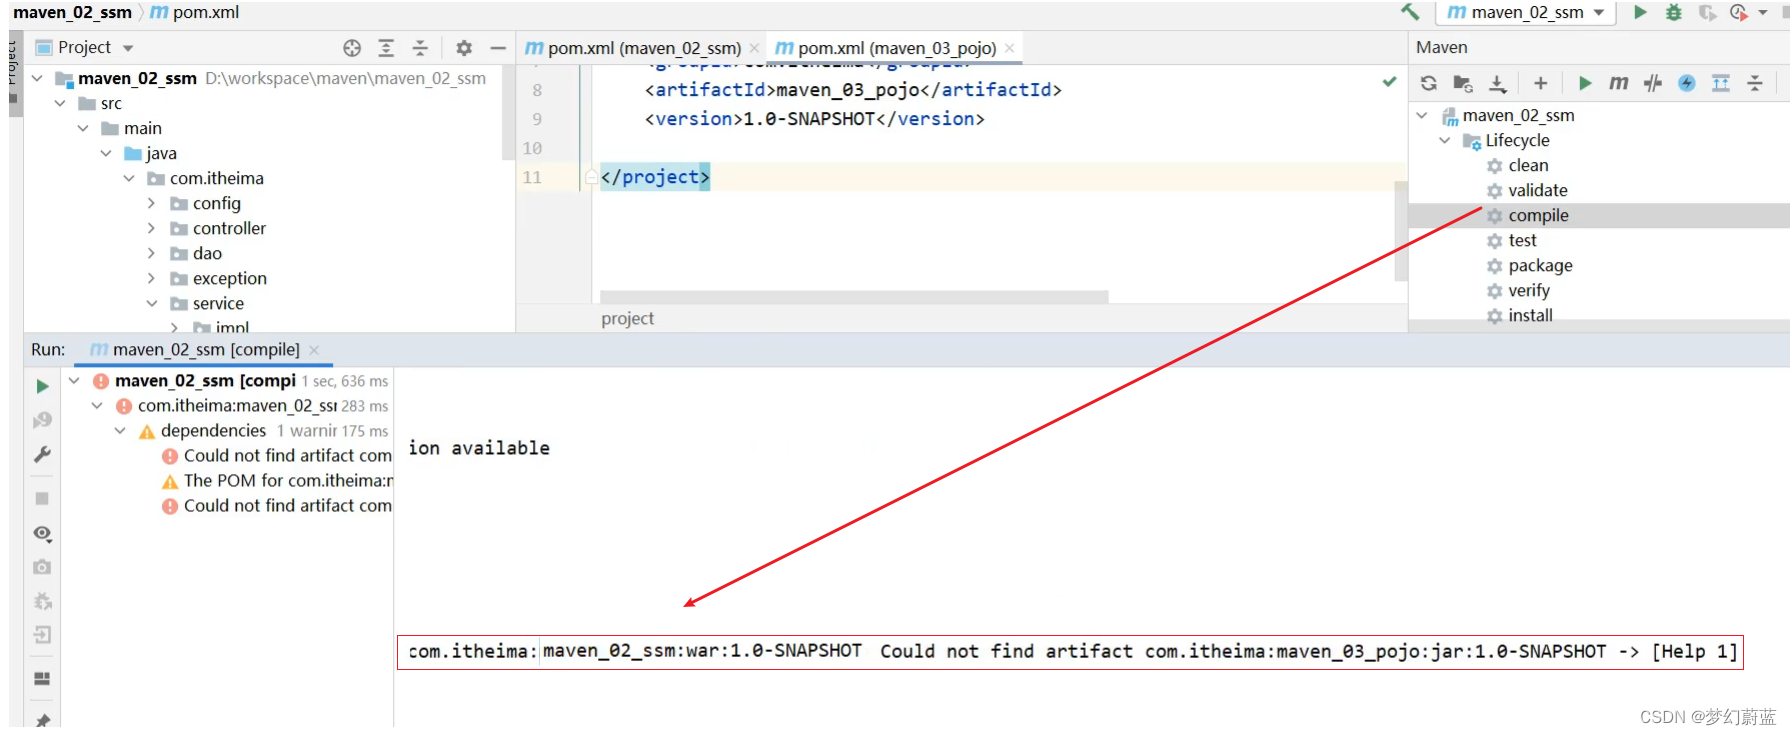The image size is (1792, 735).
Task: Click the profiler clock run icon
Action: point(1739,12)
